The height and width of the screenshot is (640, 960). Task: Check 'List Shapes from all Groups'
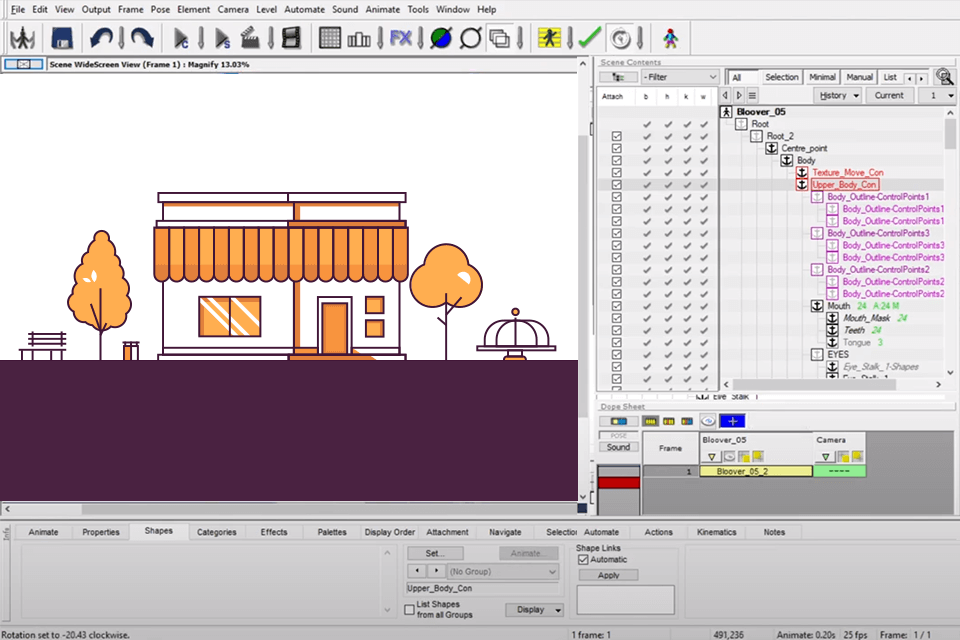click(409, 609)
